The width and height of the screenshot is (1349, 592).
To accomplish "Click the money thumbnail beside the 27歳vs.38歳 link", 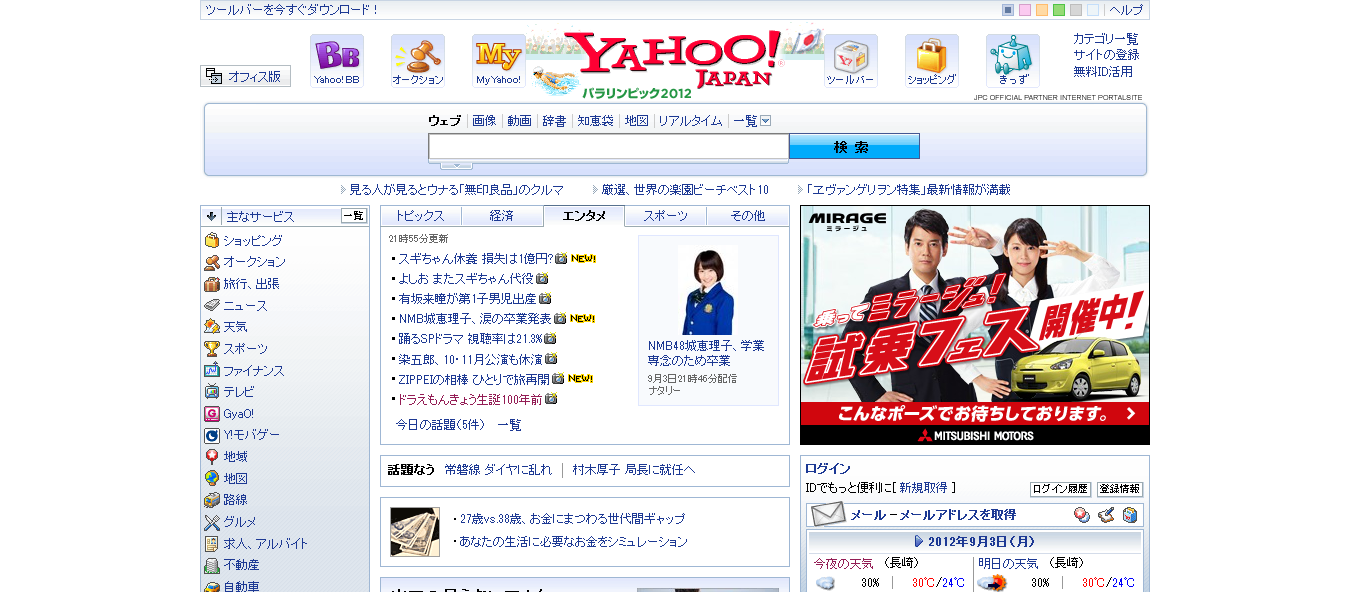I will pos(415,532).
